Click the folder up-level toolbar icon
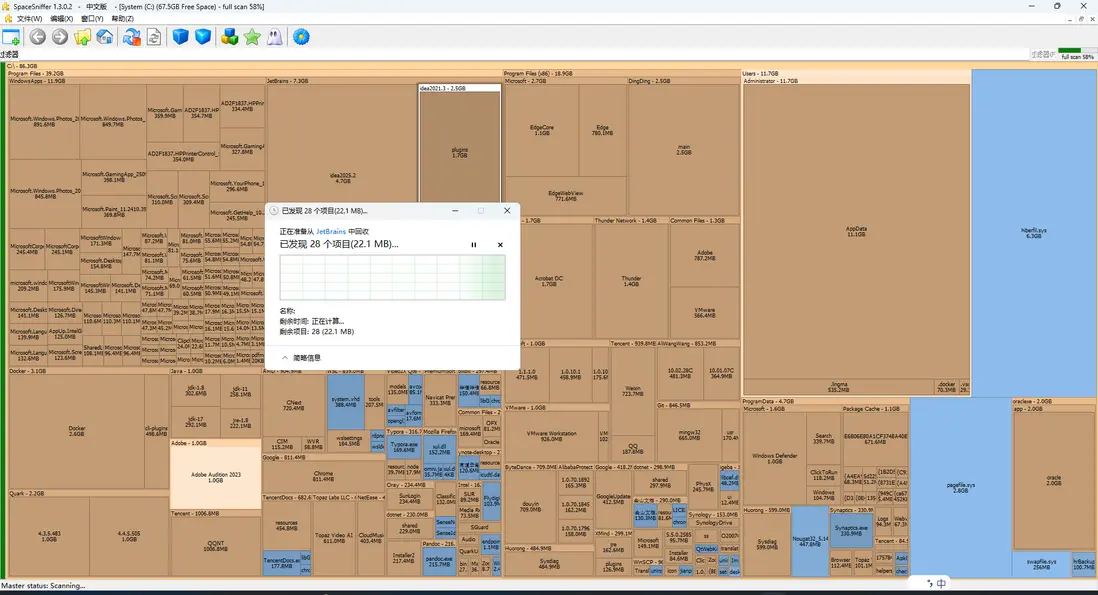The width and height of the screenshot is (1098, 595). coord(83,37)
